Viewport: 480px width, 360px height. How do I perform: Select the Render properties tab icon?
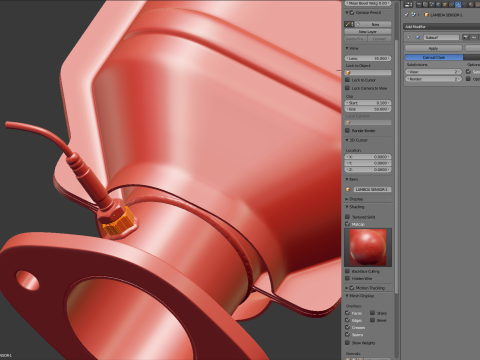tap(419, 4)
